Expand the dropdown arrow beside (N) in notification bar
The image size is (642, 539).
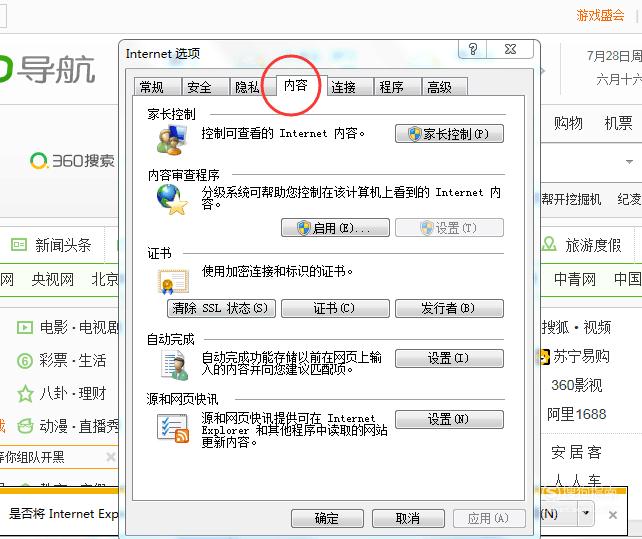pos(586,513)
